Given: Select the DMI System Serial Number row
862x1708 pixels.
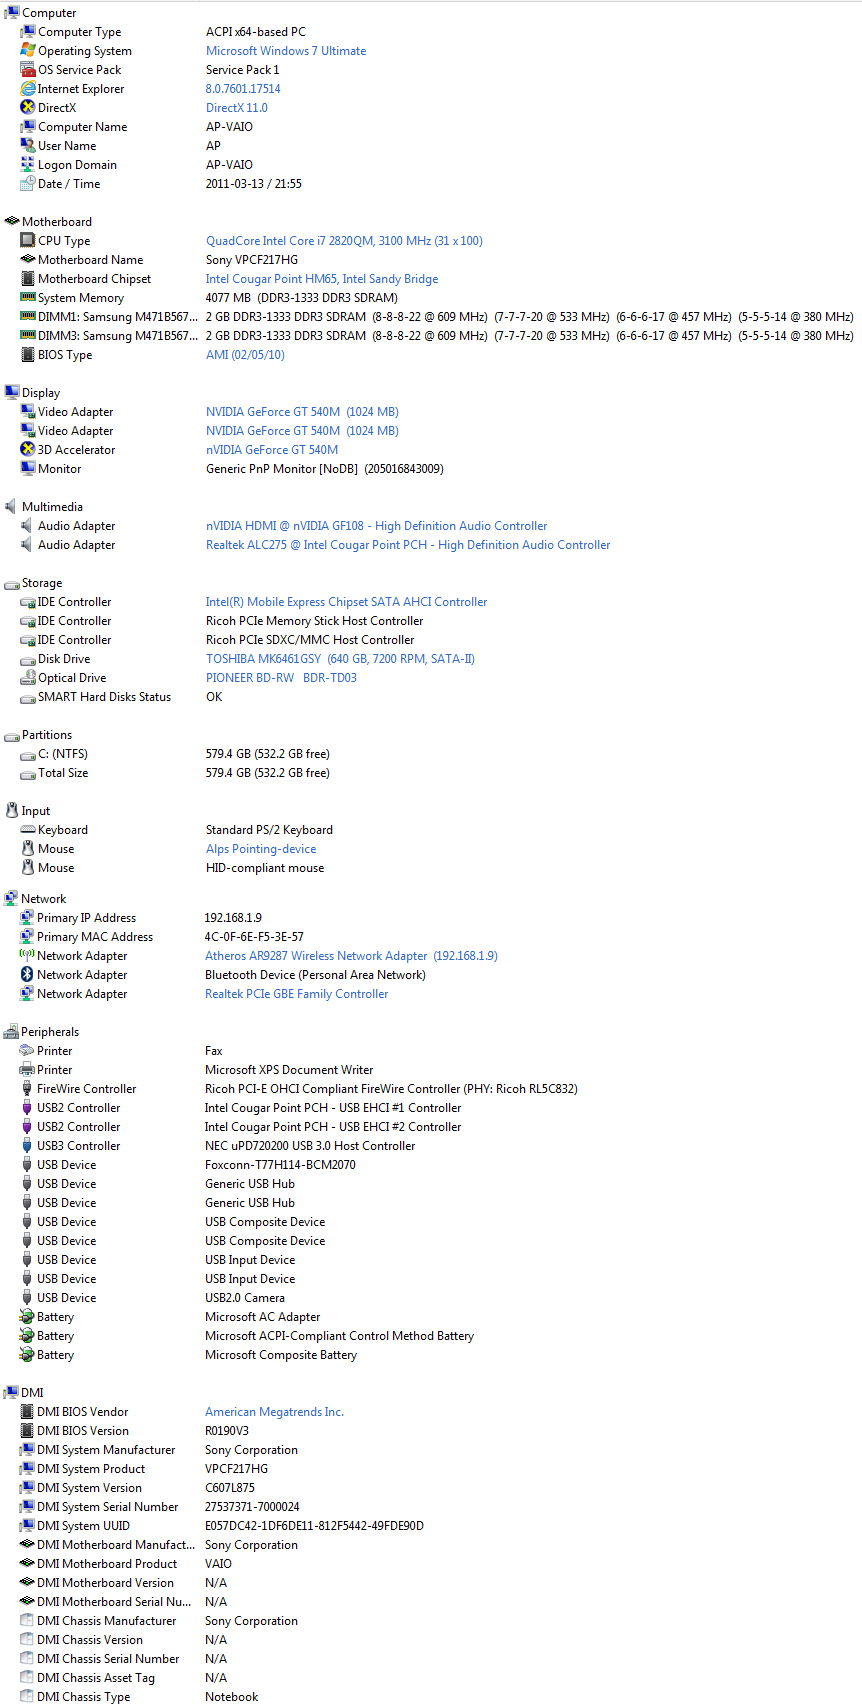Looking at the screenshot, I should (160, 1507).
